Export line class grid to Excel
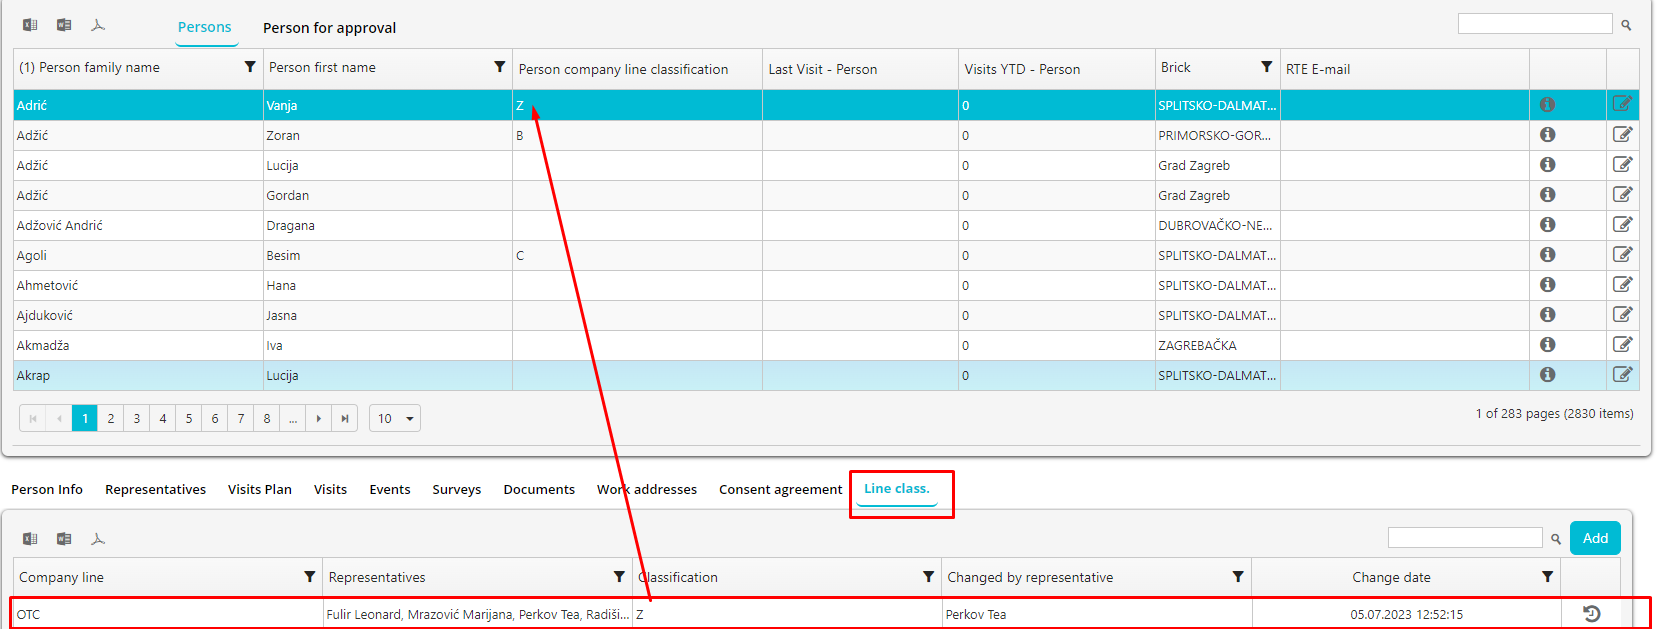This screenshot has width=1663, height=629. (30, 539)
